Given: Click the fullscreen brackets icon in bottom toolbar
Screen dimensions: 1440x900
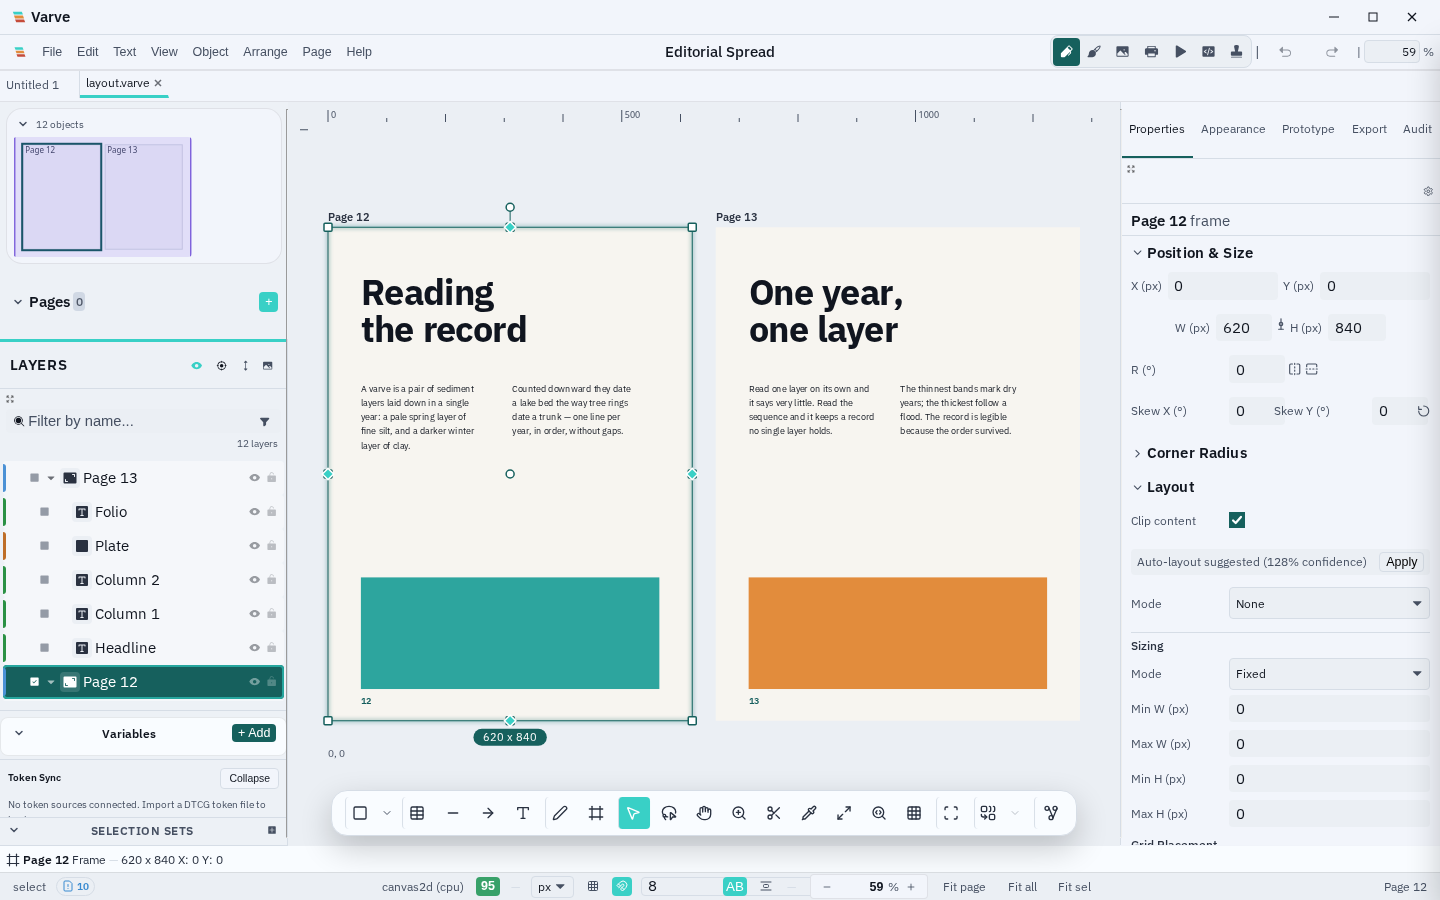Looking at the screenshot, I should tap(951, 813).
